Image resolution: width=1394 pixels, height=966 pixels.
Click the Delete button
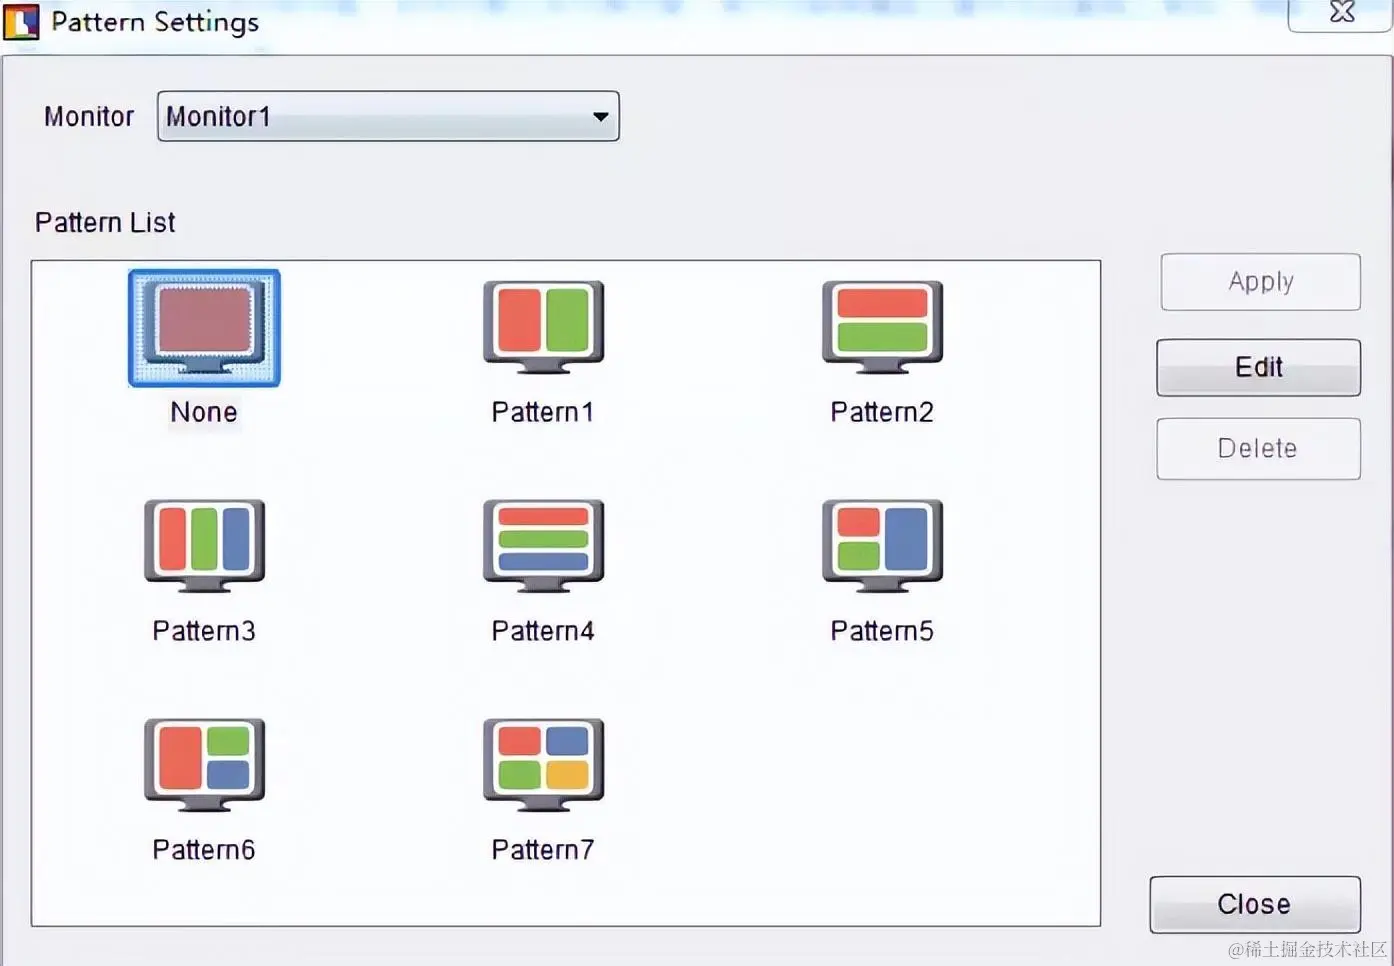click(1258, 448)
